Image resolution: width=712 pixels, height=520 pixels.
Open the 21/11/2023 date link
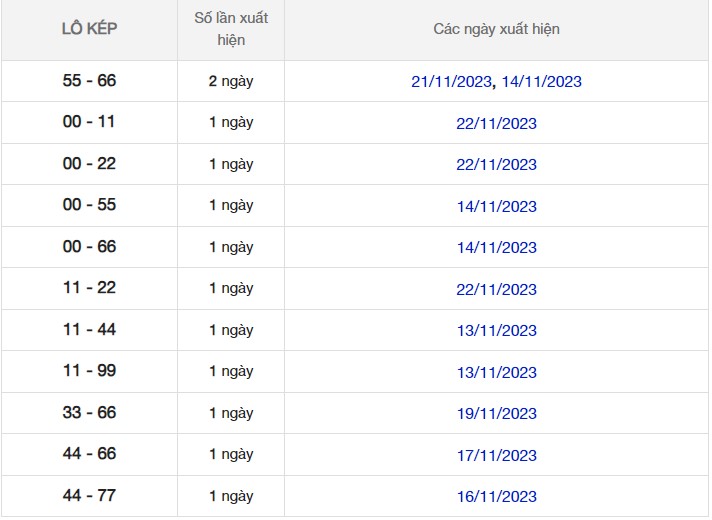point(452,82)
